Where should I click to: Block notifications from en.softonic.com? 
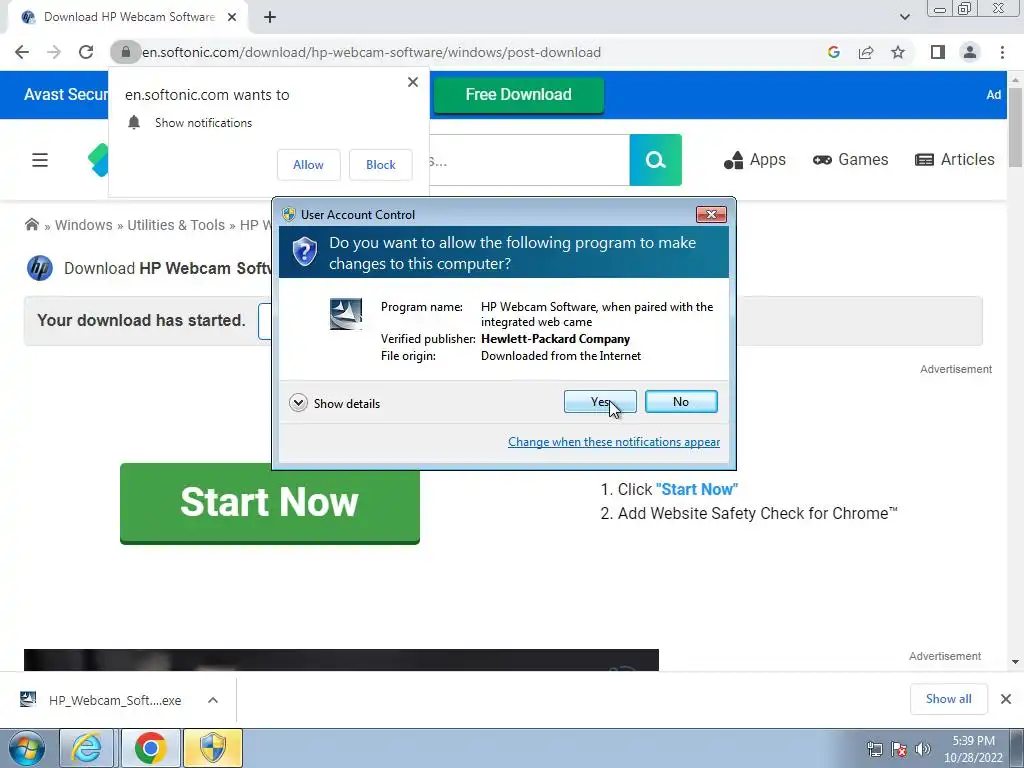[x=381, y=165]
